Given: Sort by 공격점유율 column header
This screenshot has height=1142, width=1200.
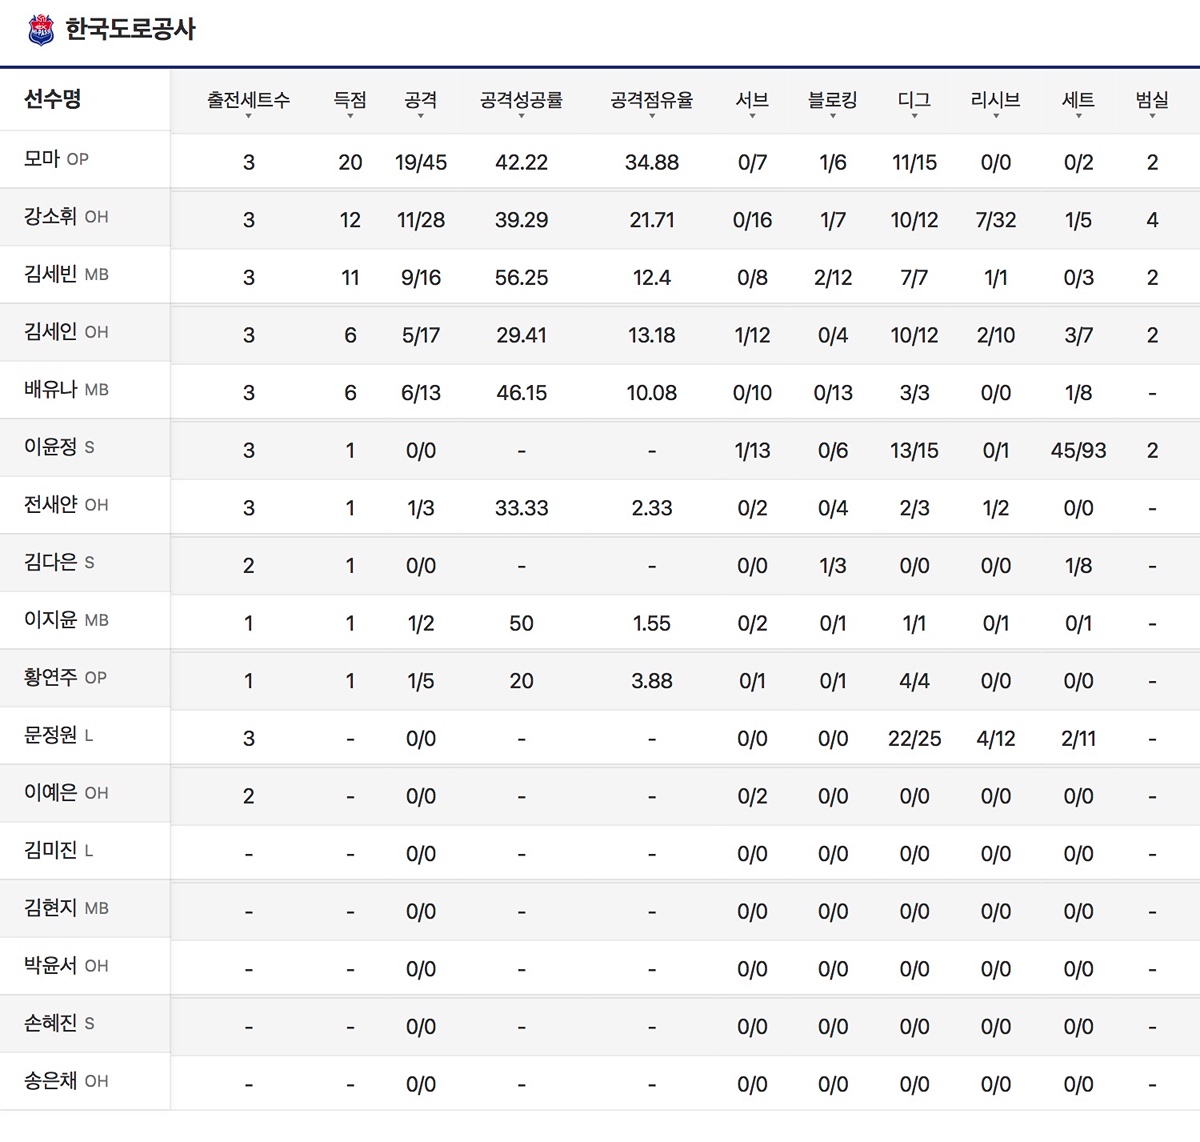Looking at the screenshot, I should click(x=651, y=101).
